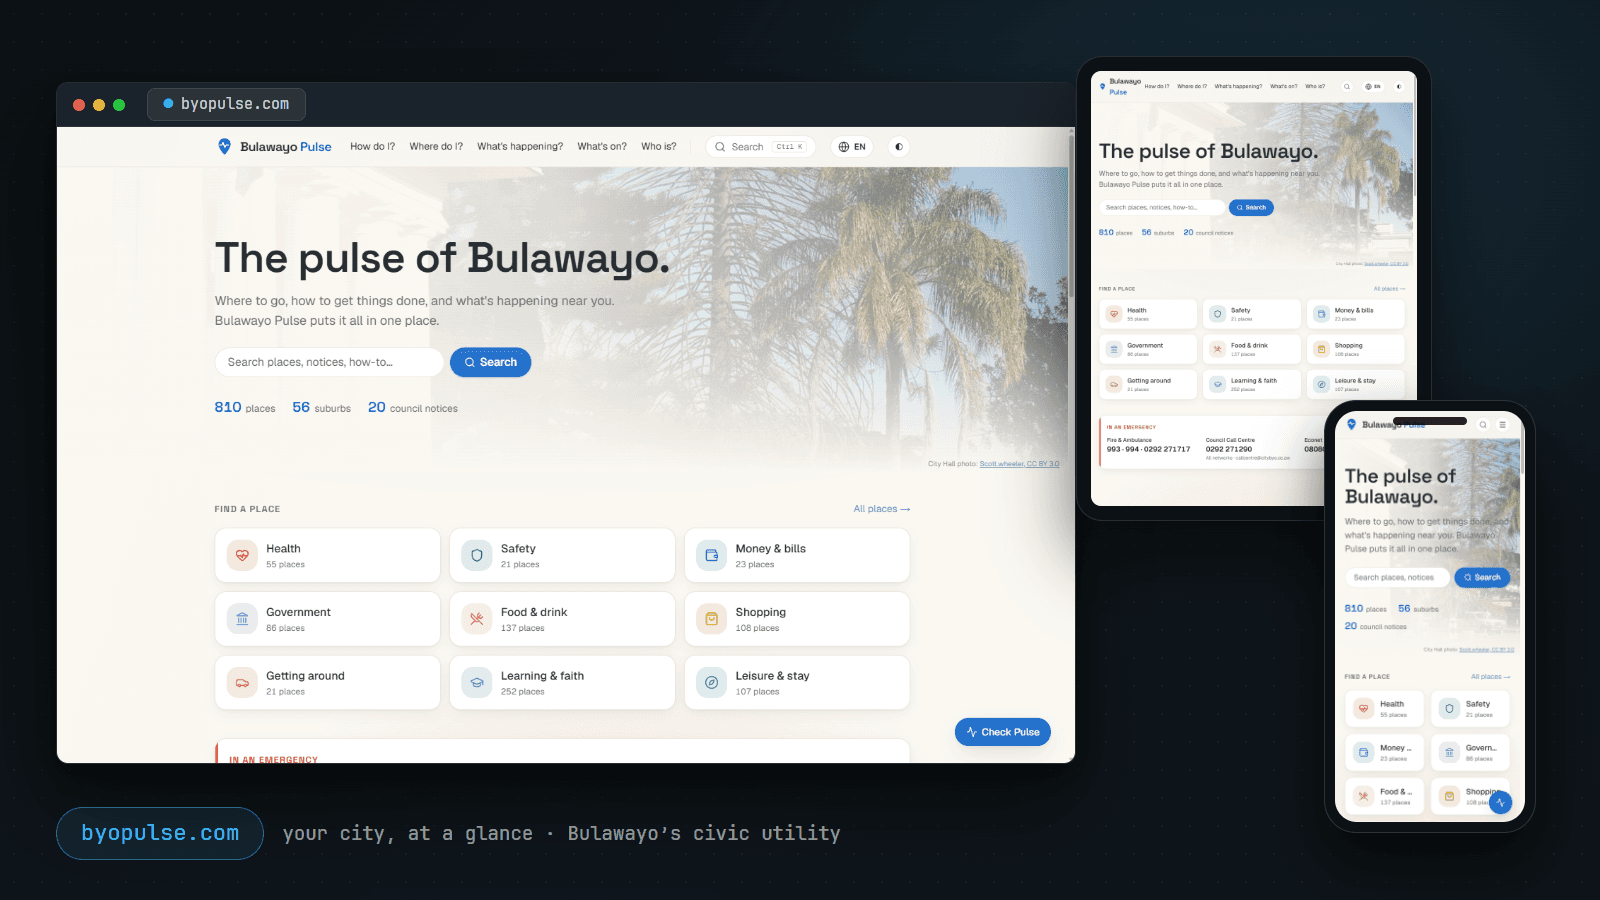The image size is (1600, 900).
Task: Open the 'Who is?' menu on desktop
Action: point(659,147)
